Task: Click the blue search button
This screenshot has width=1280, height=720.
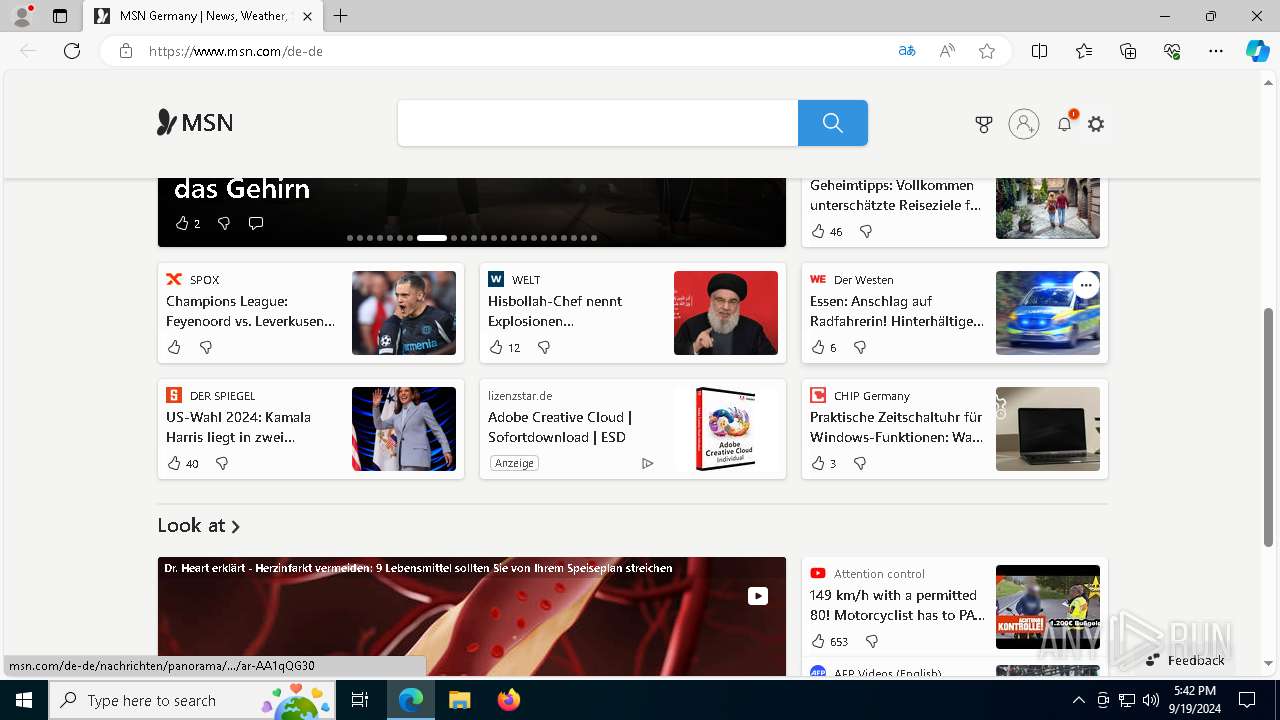Action: pyautogui.click(x=833, y=123)
